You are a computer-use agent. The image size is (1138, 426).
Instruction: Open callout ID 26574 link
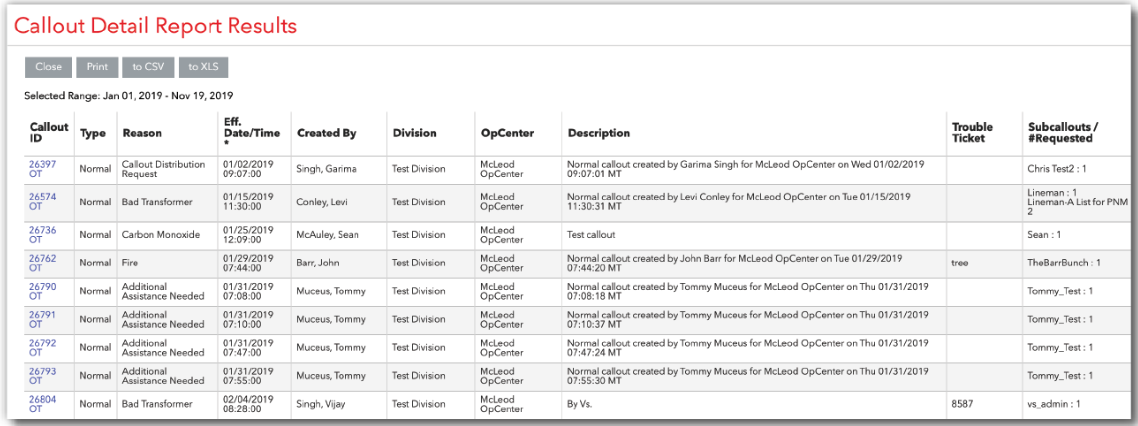pyautogui.click(x=41, y=197)
